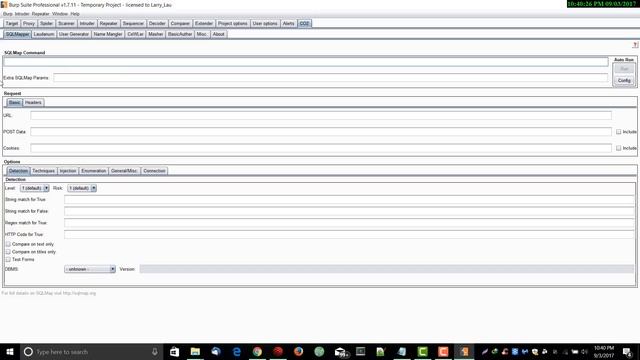Click the Extra SQLMap Params field

[x=331, y=78]
